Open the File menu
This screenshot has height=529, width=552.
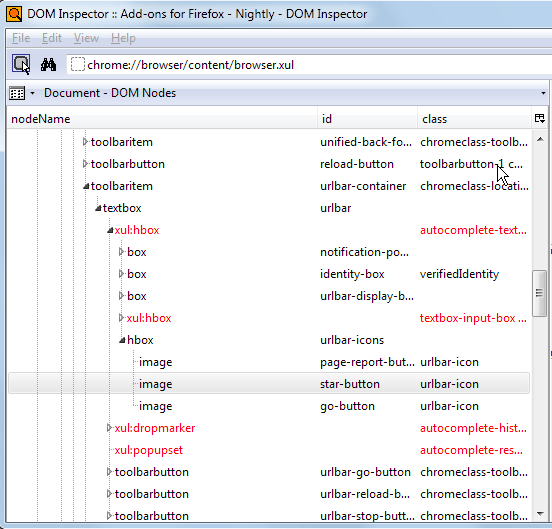[21, 38]
